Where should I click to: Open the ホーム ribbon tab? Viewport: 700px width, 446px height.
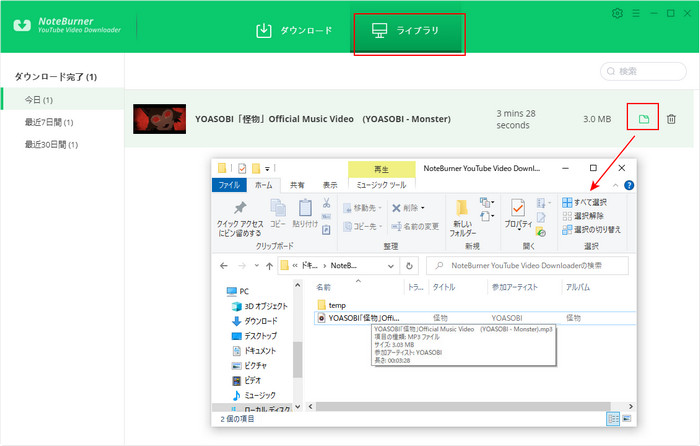(263, 185)
